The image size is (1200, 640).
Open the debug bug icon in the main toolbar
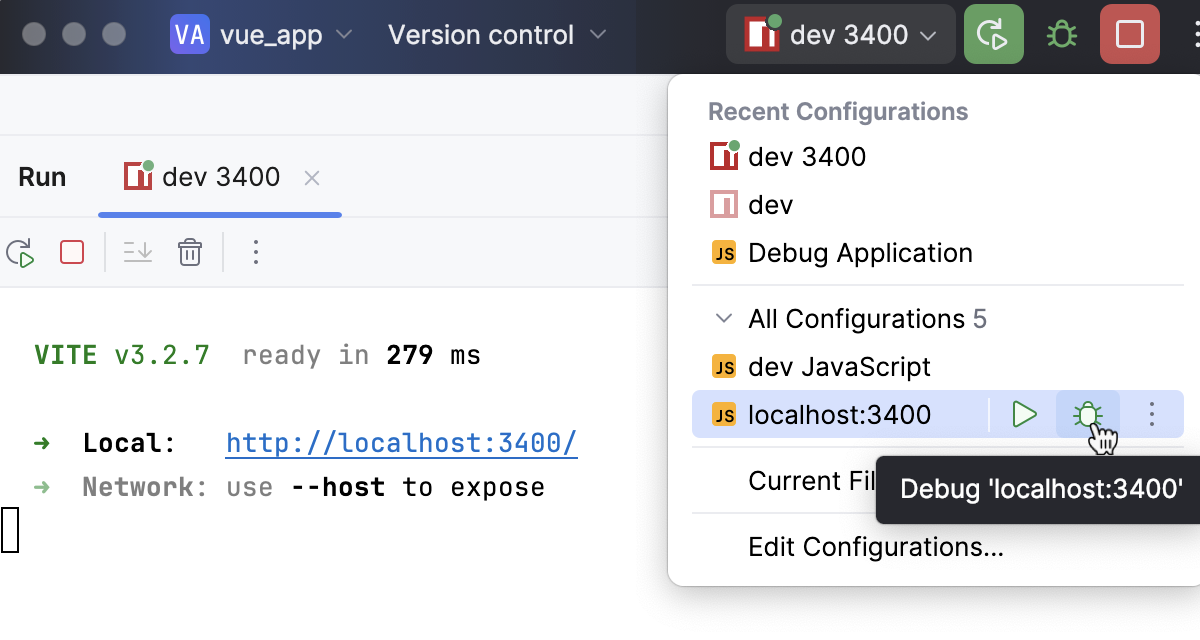tap(1061, 34)
